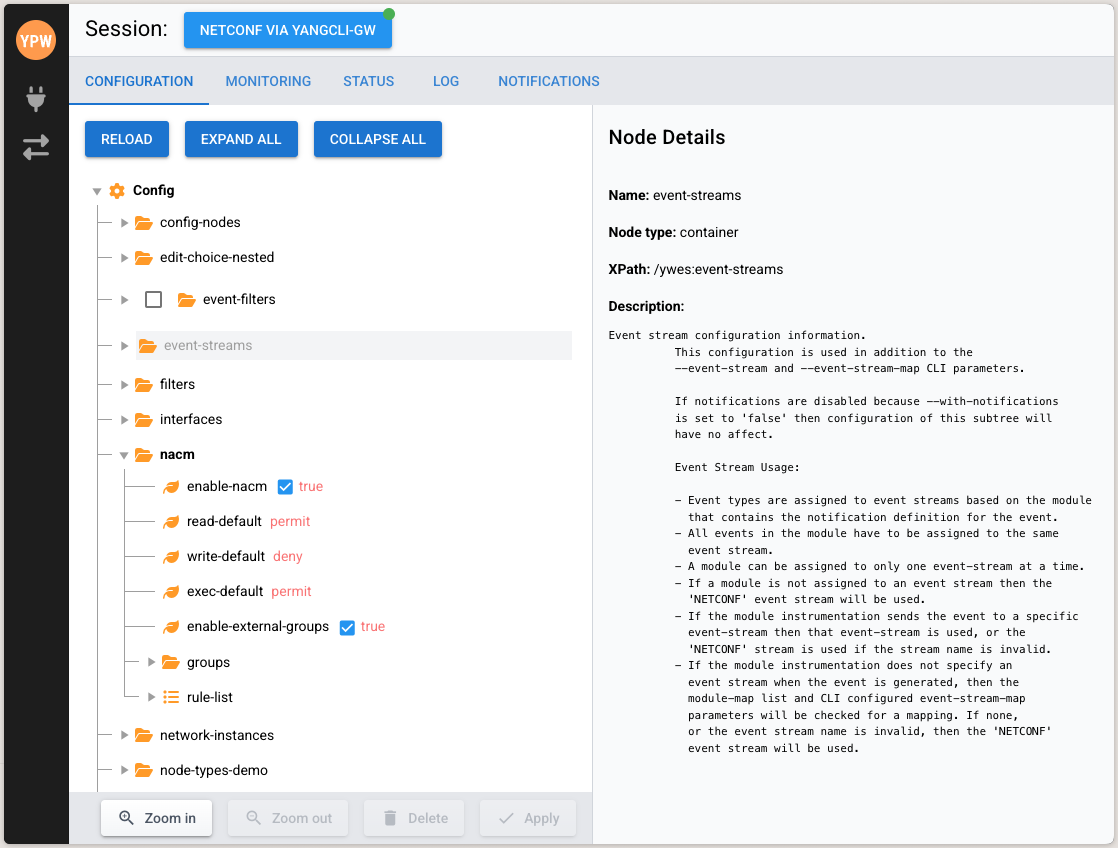Collapse the nacm tree node

(x=125, y=455)
